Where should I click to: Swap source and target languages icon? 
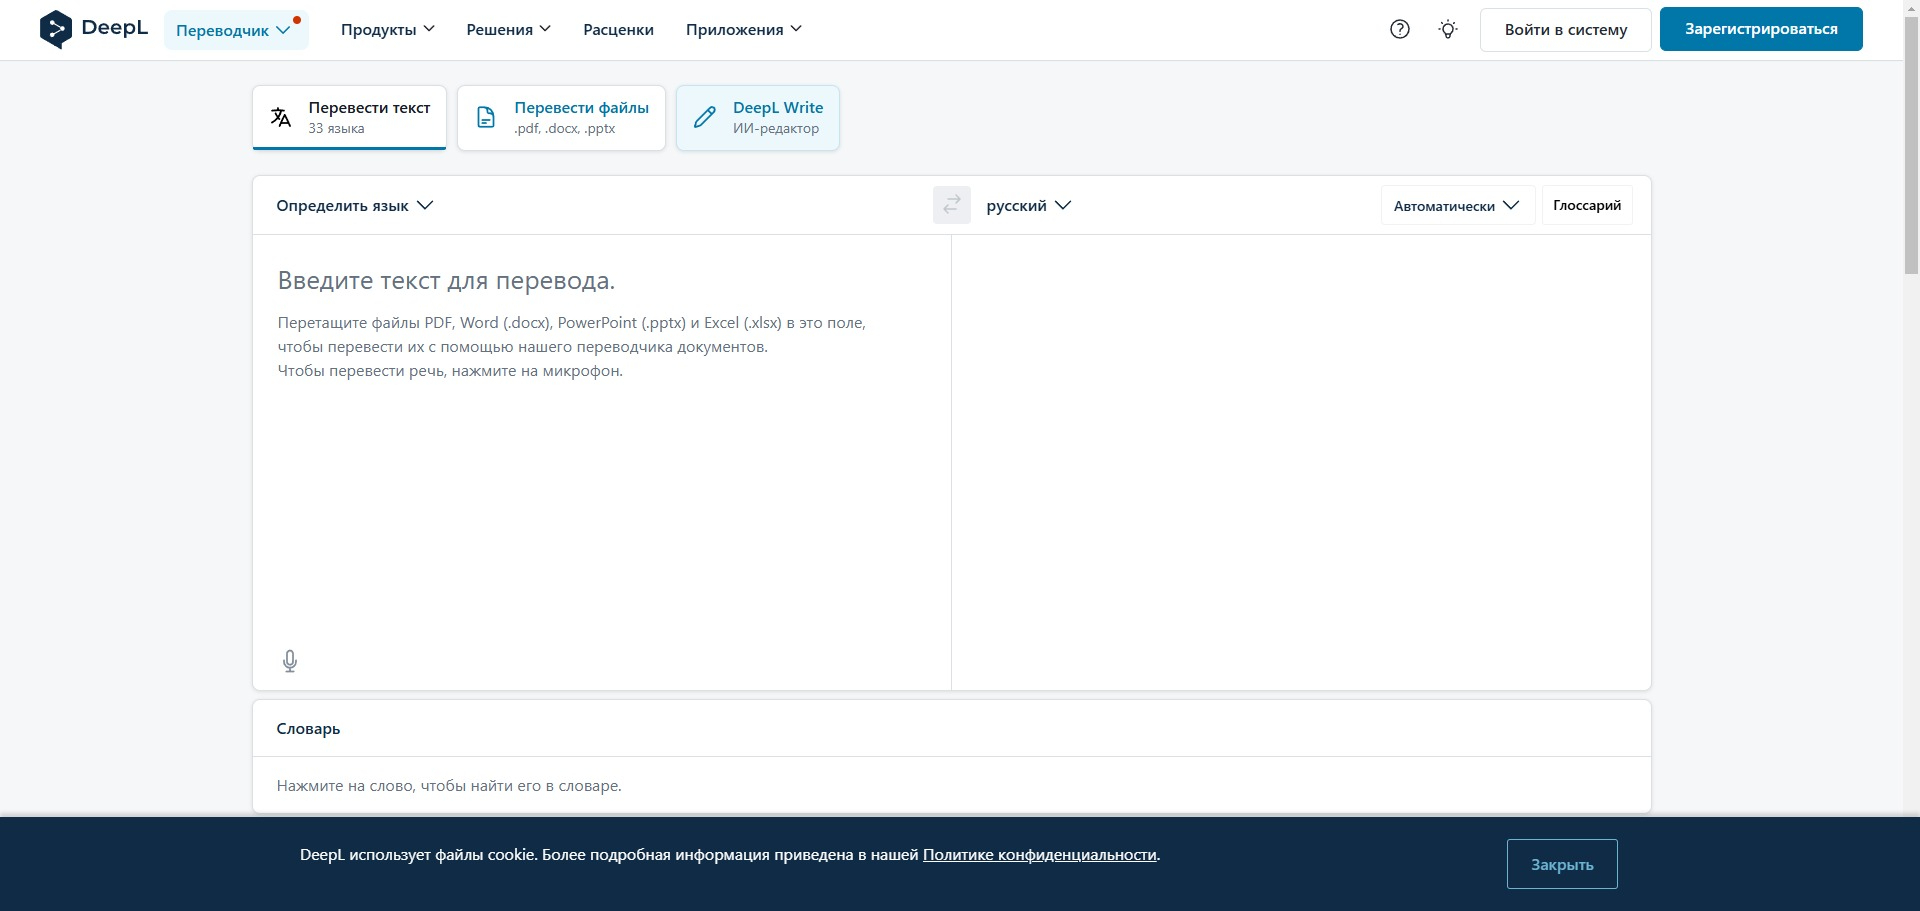[952, 205]
